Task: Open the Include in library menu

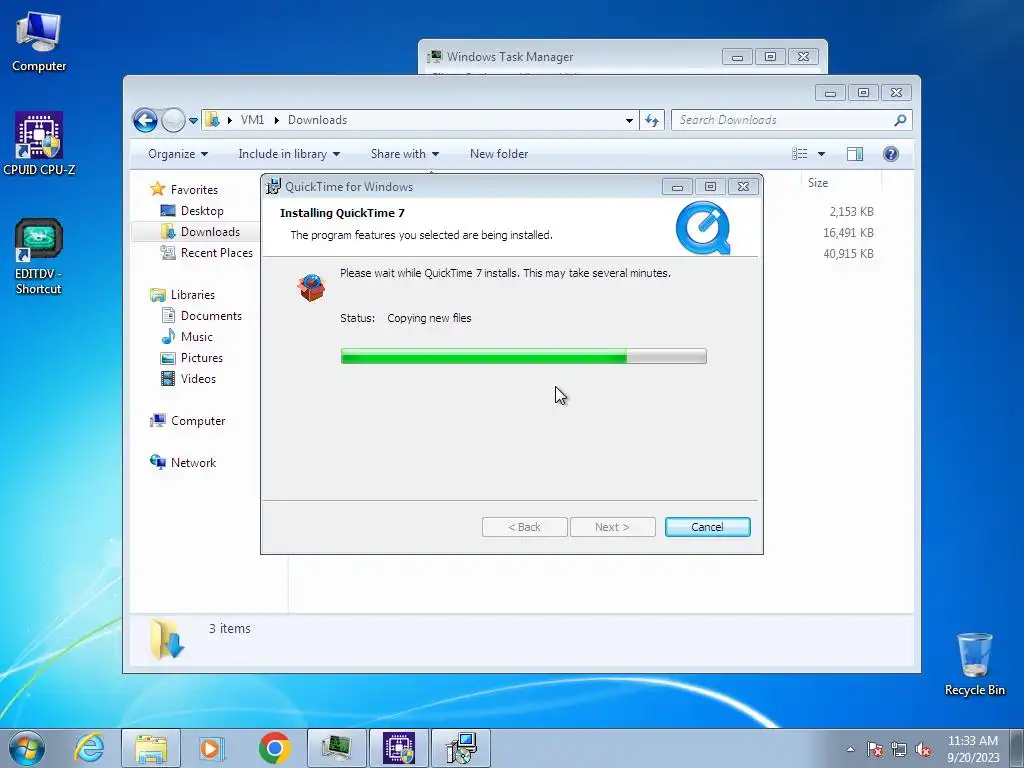Action: click(289, 154)
